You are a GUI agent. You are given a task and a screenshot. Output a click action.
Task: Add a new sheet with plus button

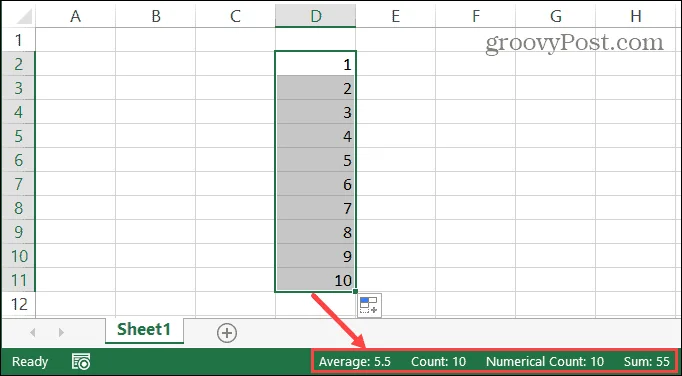227,333
